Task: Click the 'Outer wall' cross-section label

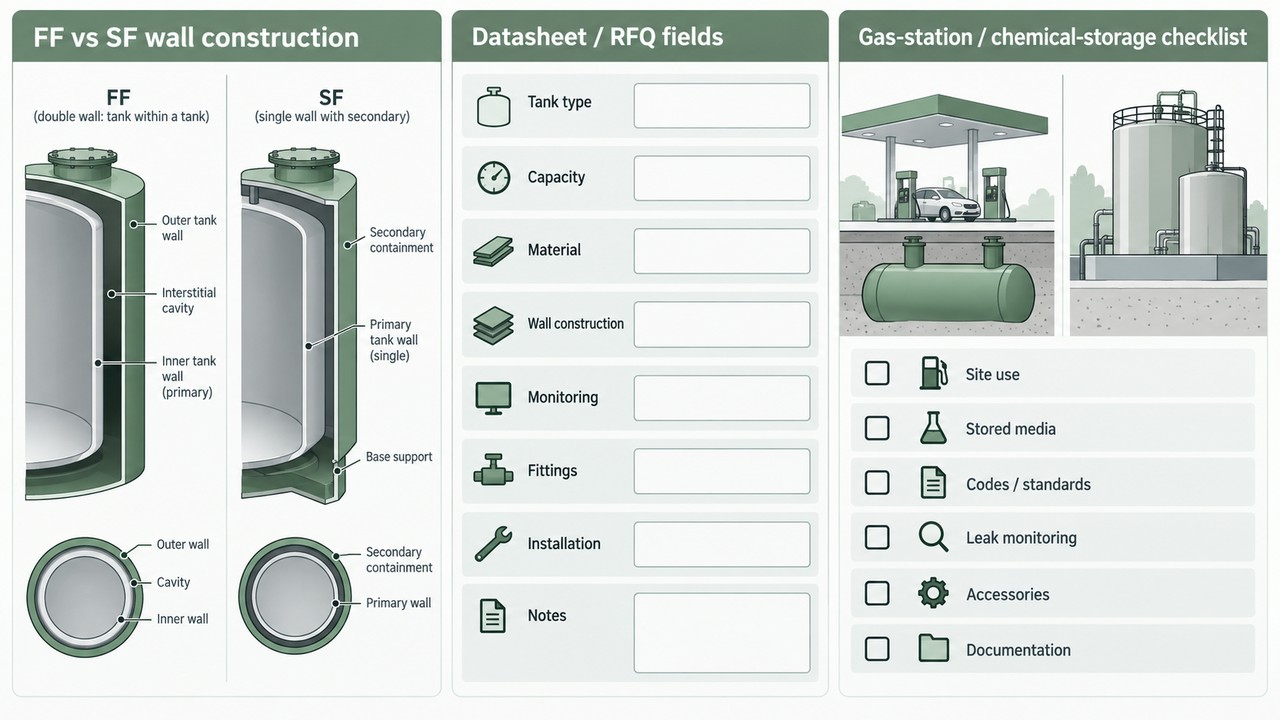Action: 183,545
